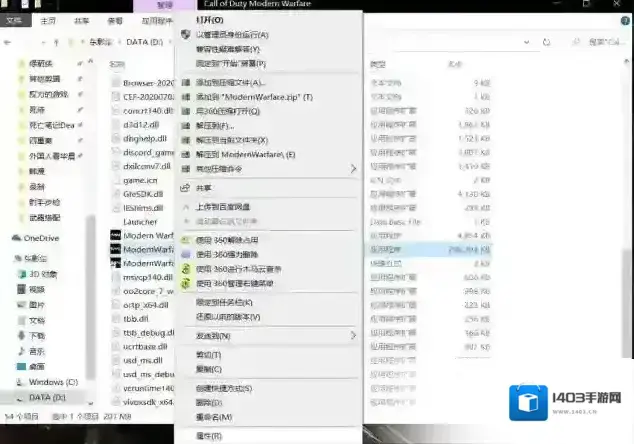634x444 pixels.
Task: Click the icon beside 添加到压缩文件(A)
Action: (186, 82)
